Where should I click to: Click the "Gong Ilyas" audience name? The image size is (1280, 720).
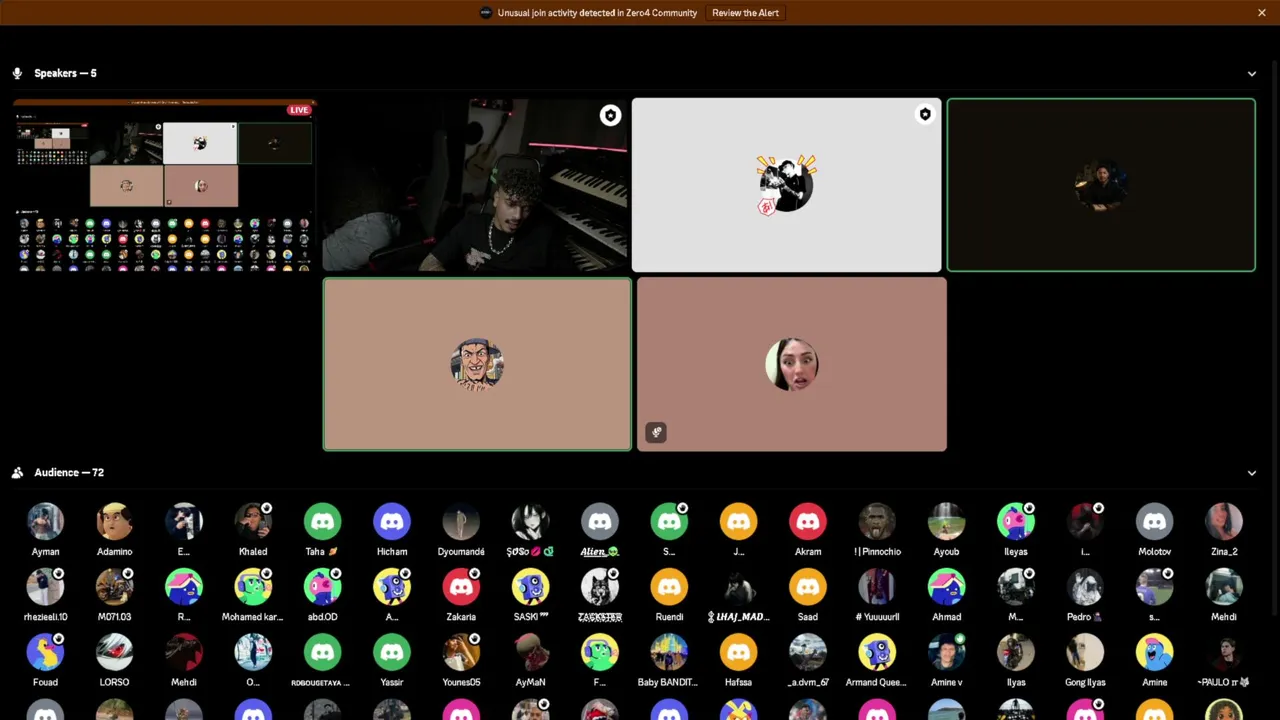point(1085,683)
